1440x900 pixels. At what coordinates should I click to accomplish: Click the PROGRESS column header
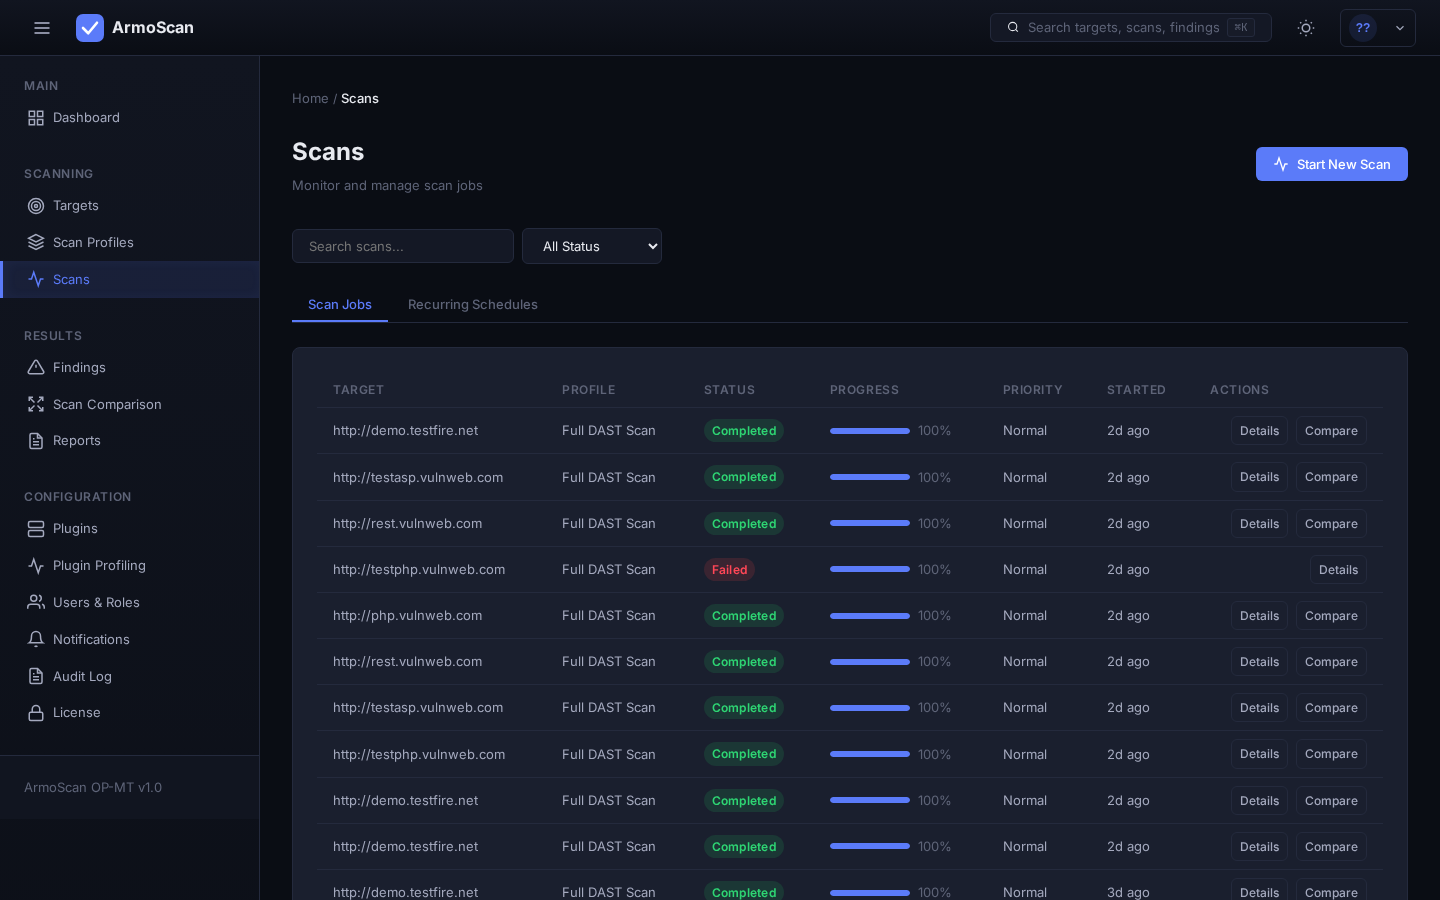click(864, 390)
